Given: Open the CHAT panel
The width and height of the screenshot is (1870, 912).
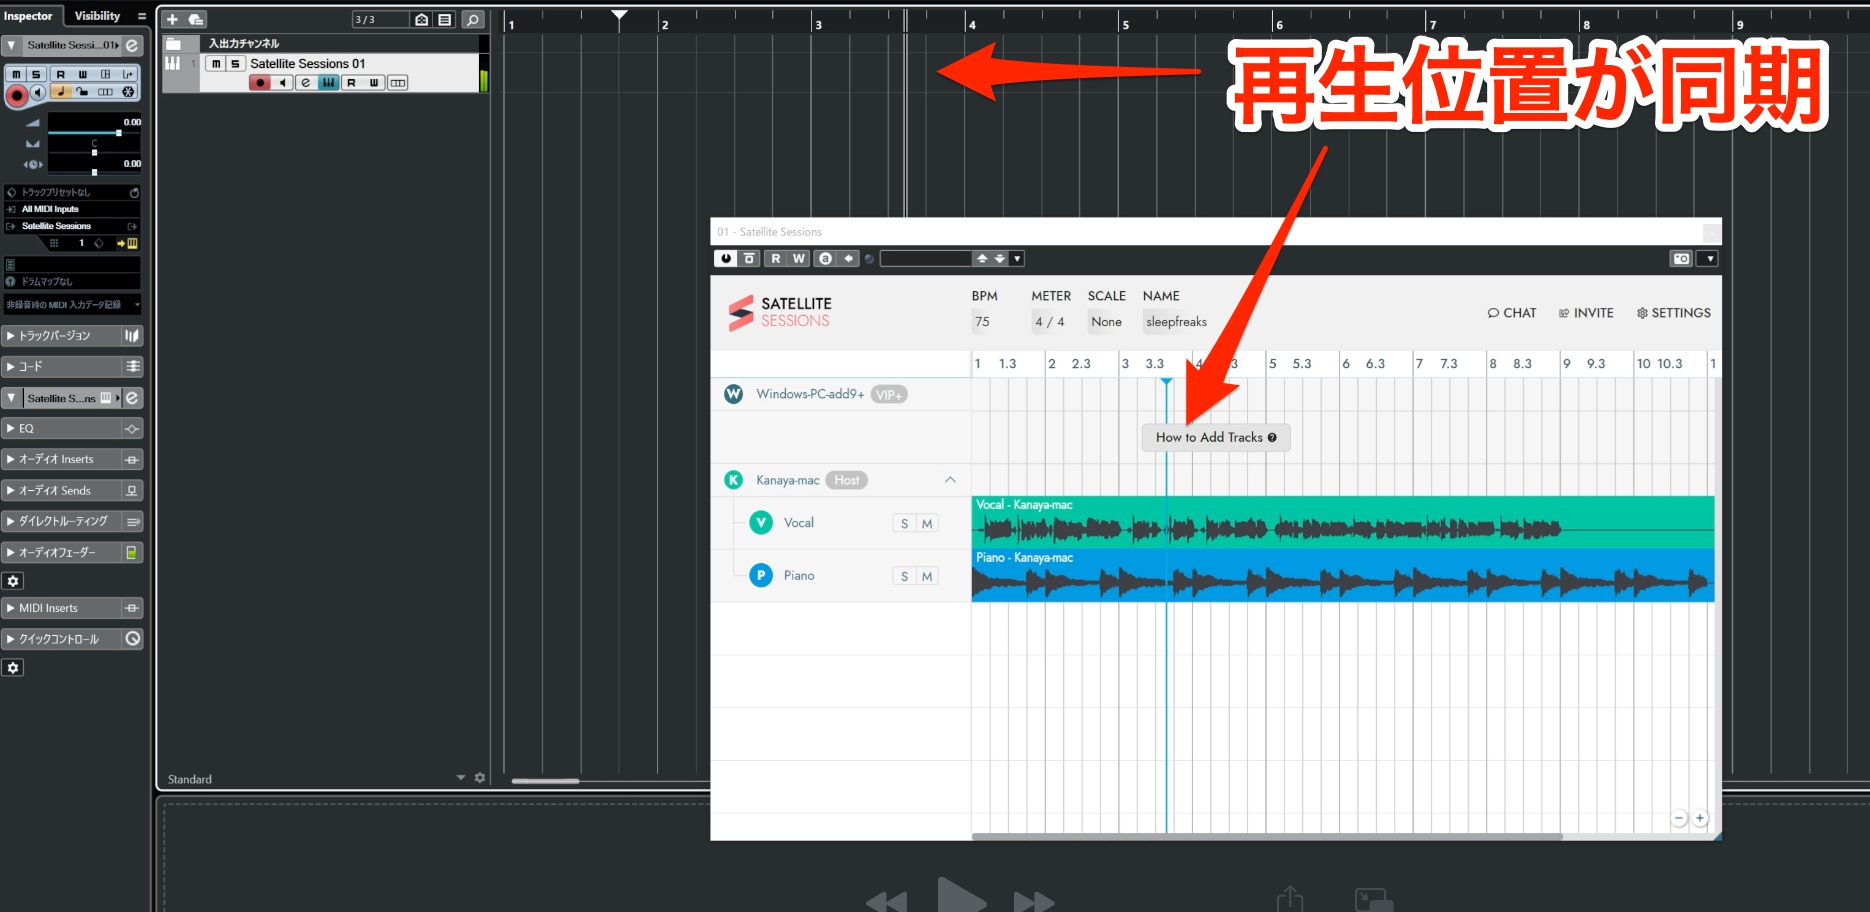Looking at the screenshot, I should pos(1511,313).
